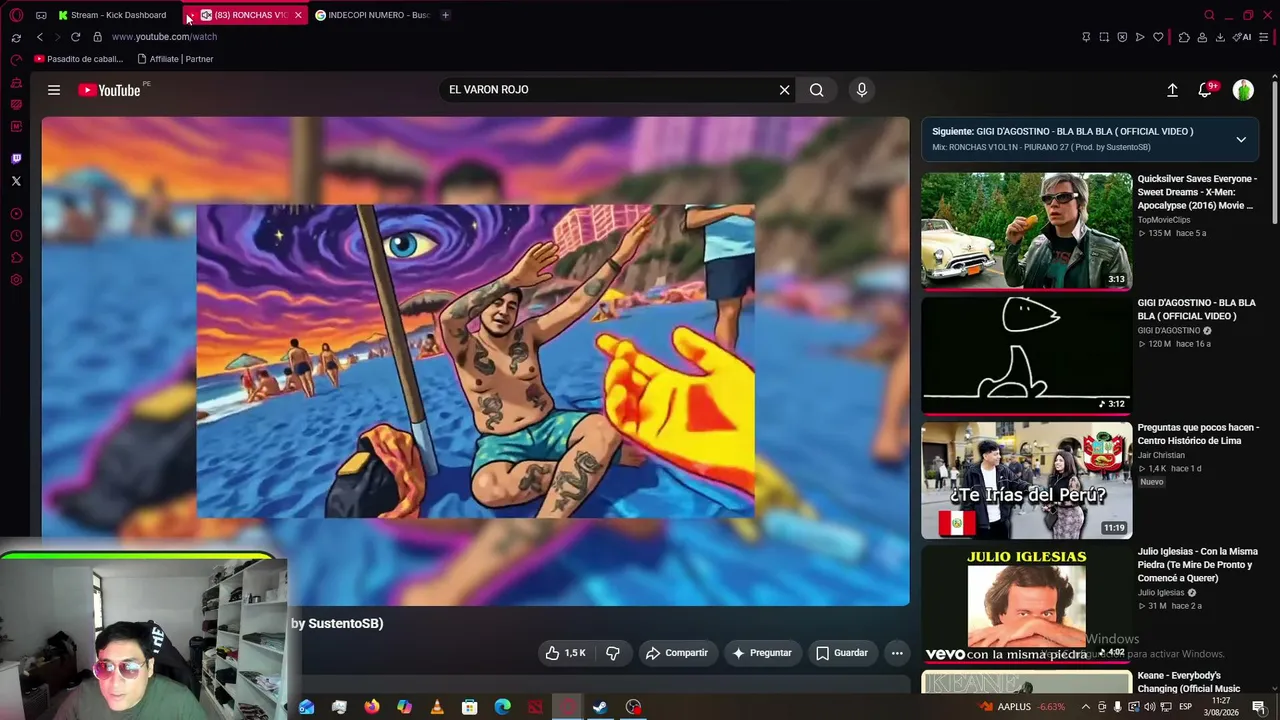This screenshot has width=1280, height=720.
Task: Open the X (Twitter) sidebar panel
Action: pos(16,181)
